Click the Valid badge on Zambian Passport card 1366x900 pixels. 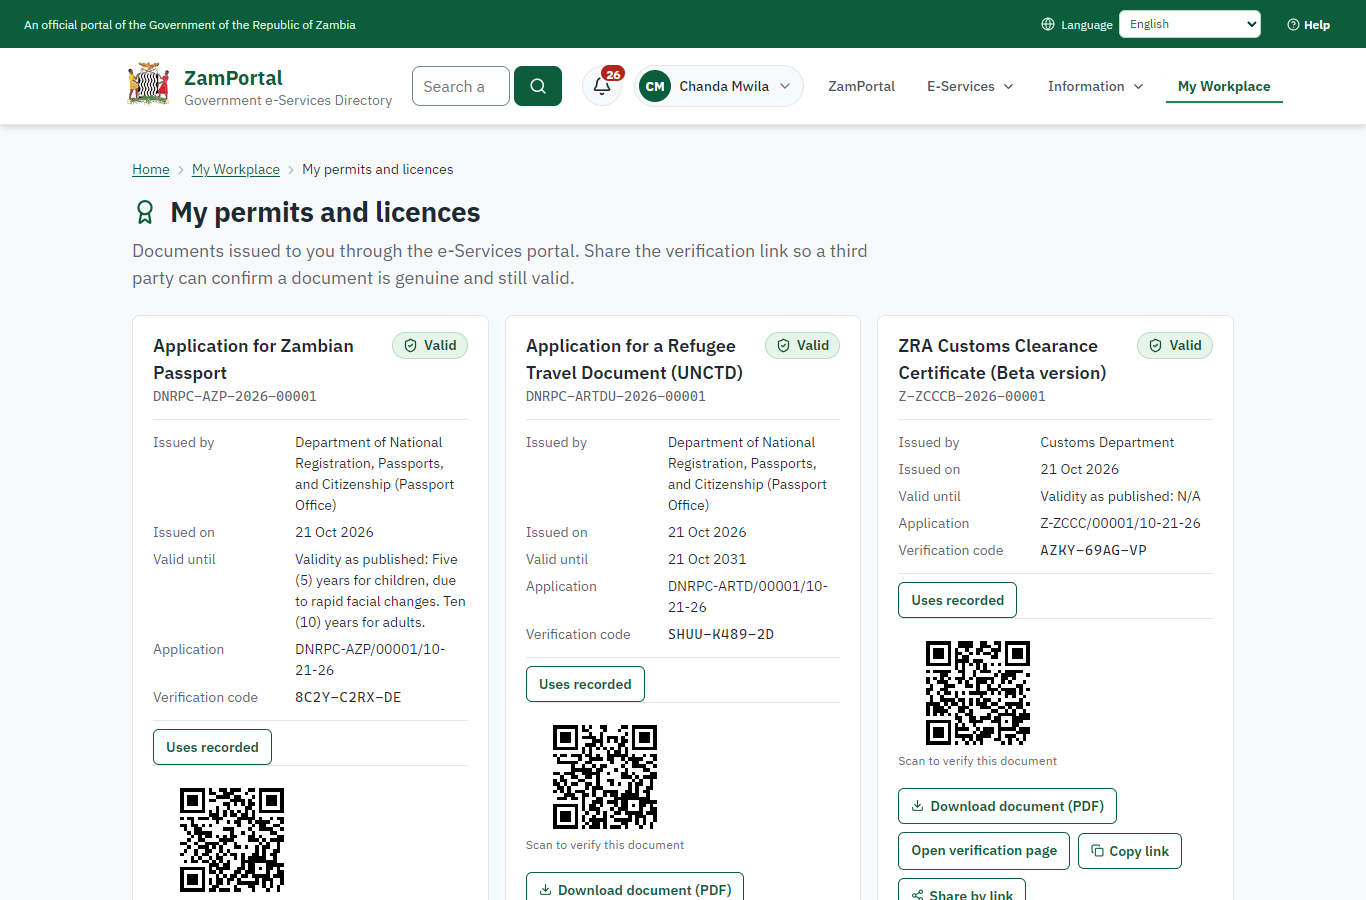click(430, 345)
